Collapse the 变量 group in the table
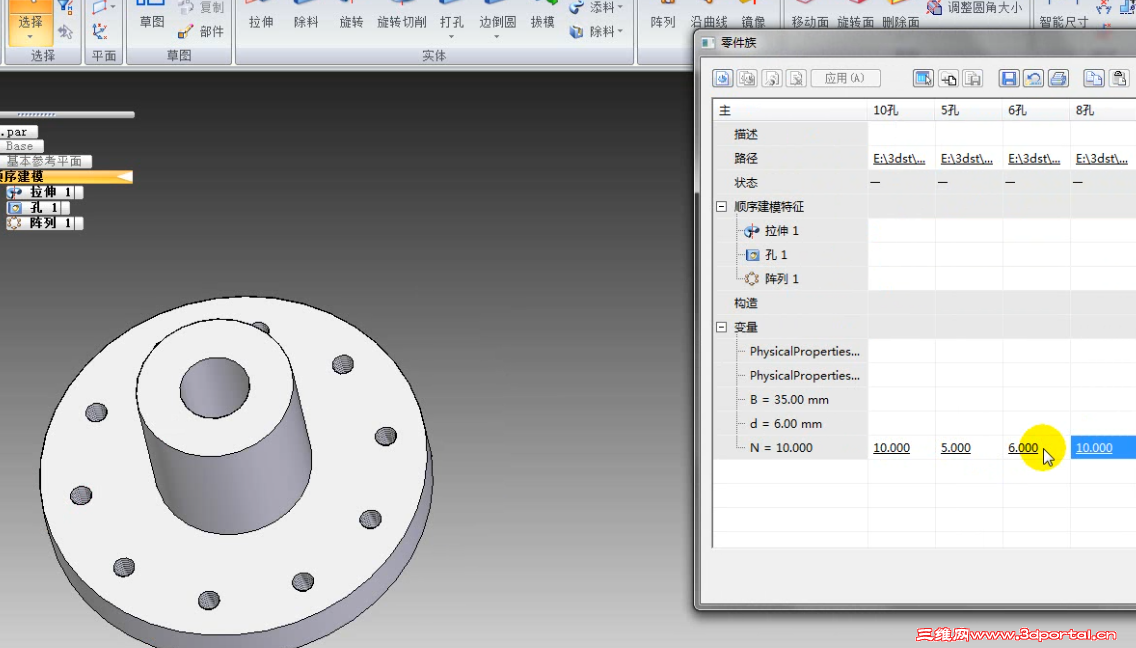Viewport: 1136px width, 648px height. (x=722, y=327)
